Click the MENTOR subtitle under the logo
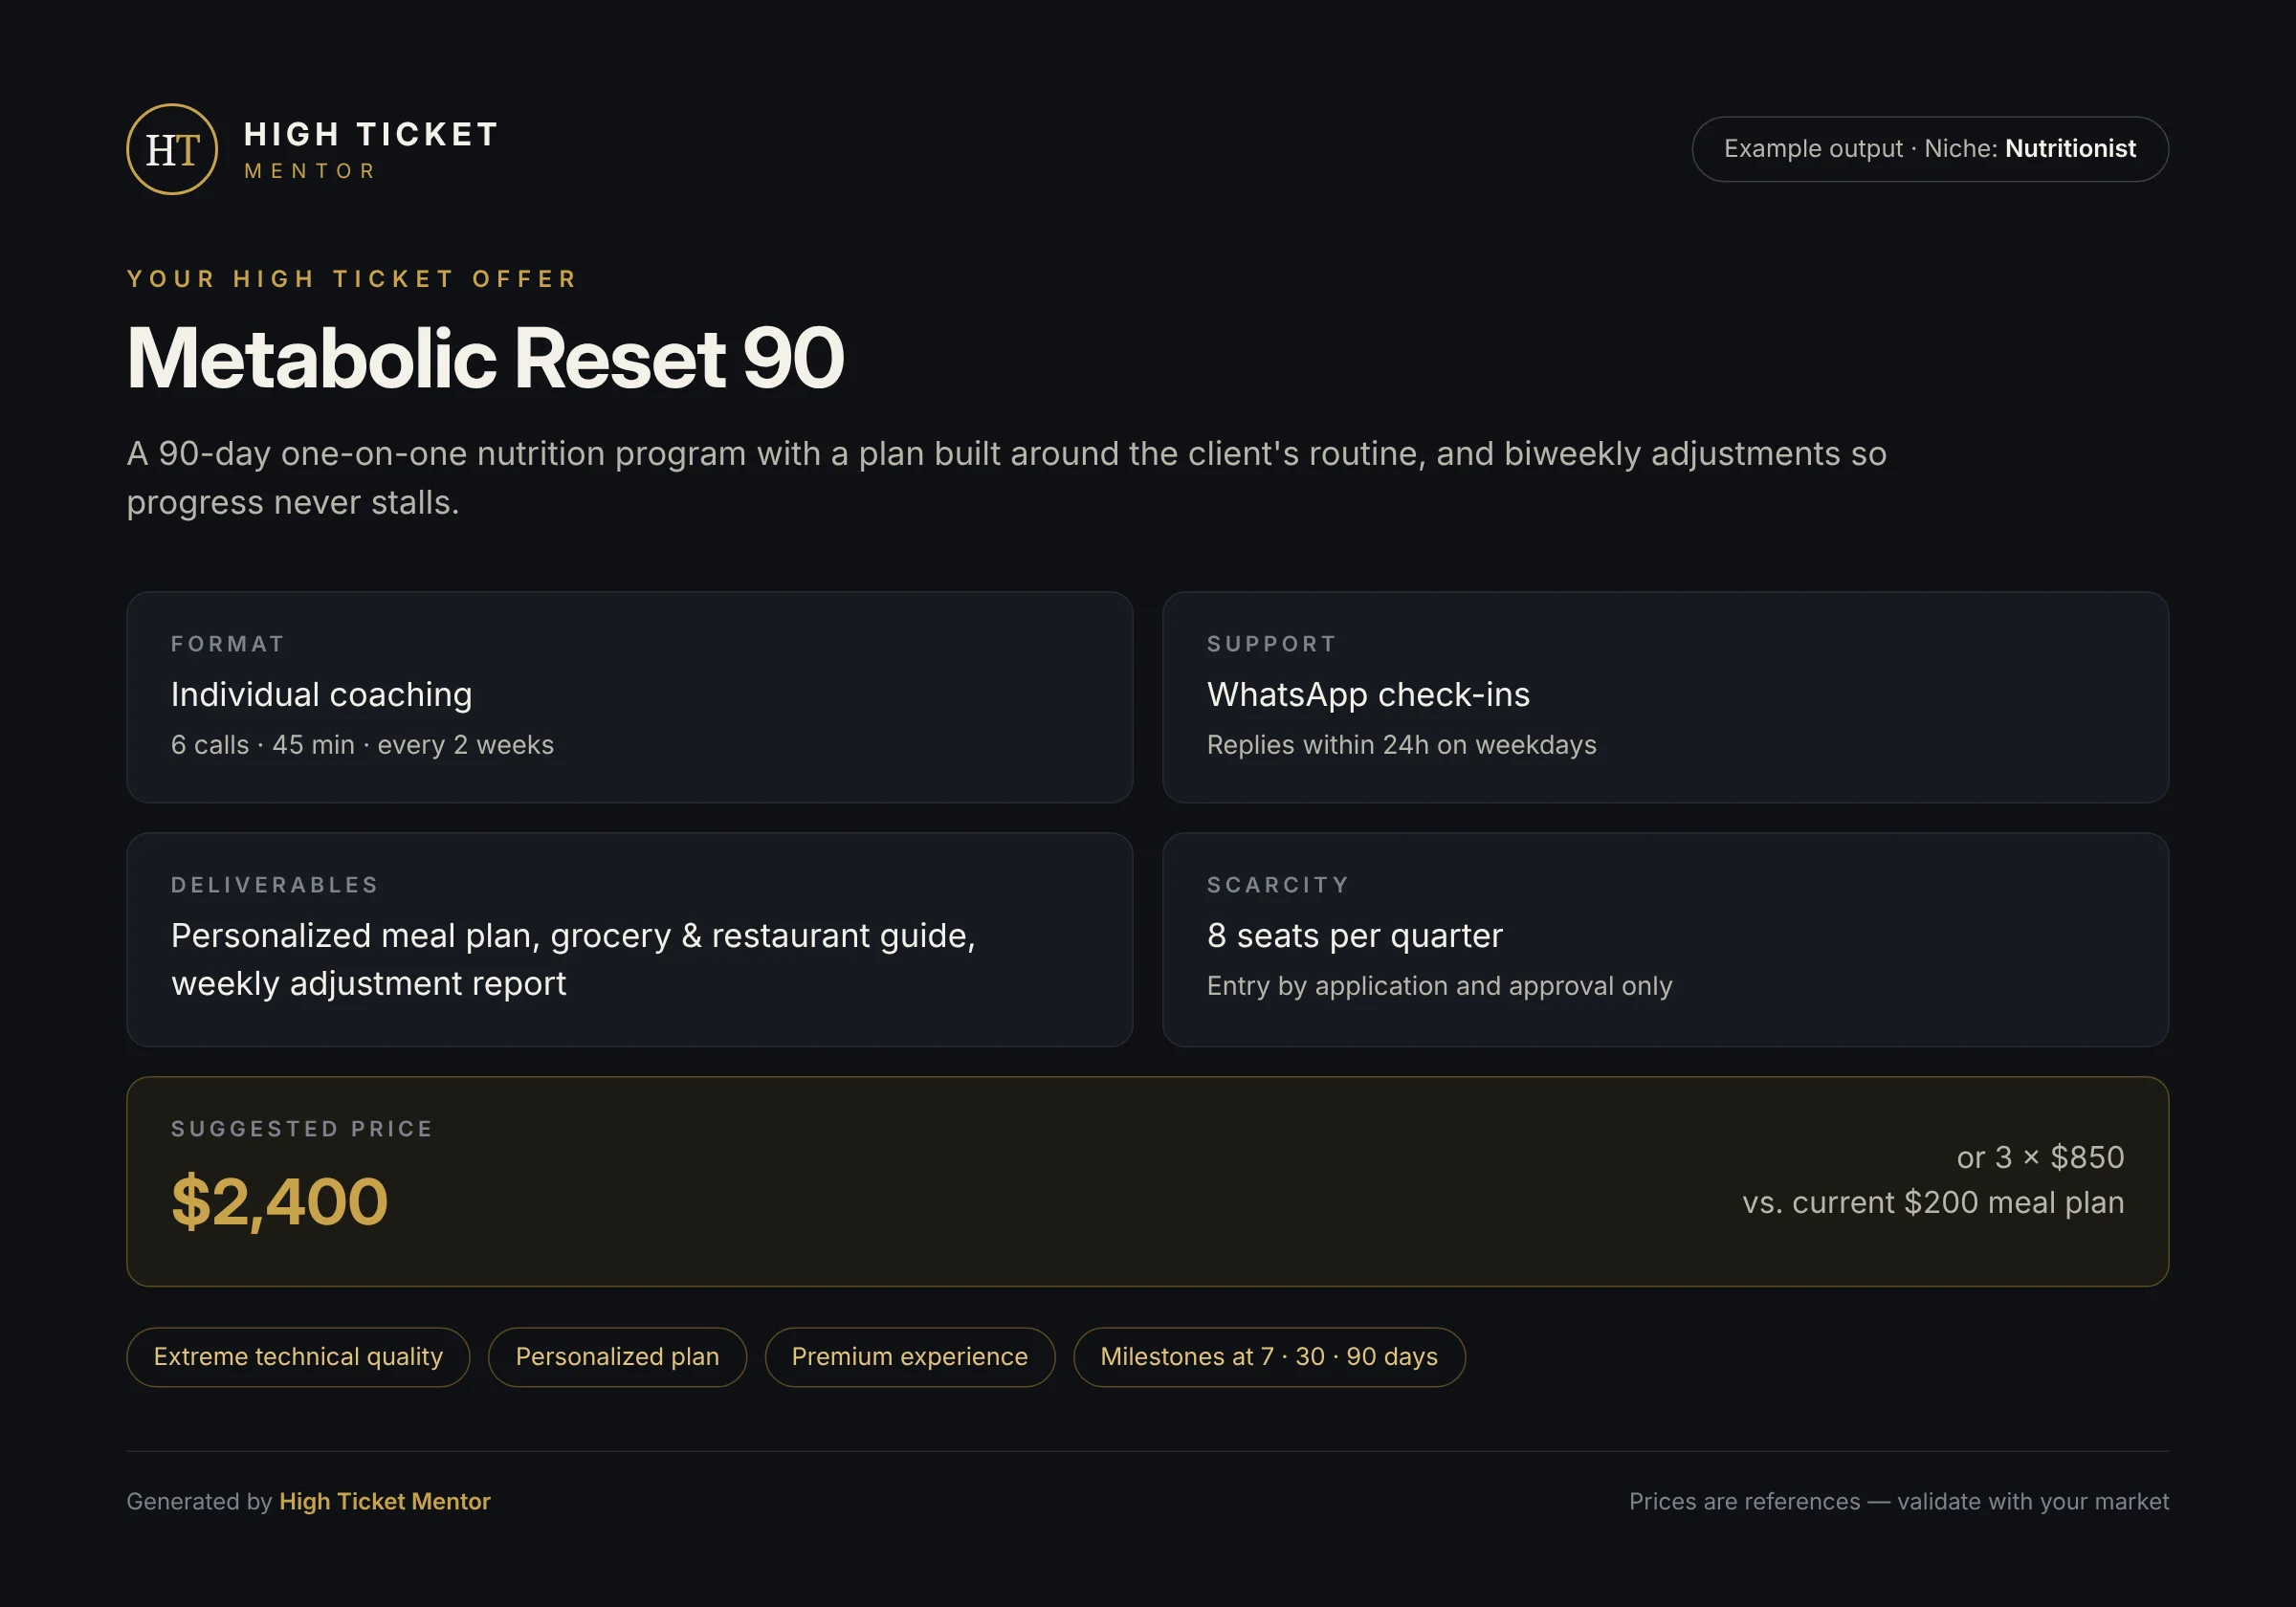The height and width of the screenshot is (1607, 2296). [x=311, y=171]
